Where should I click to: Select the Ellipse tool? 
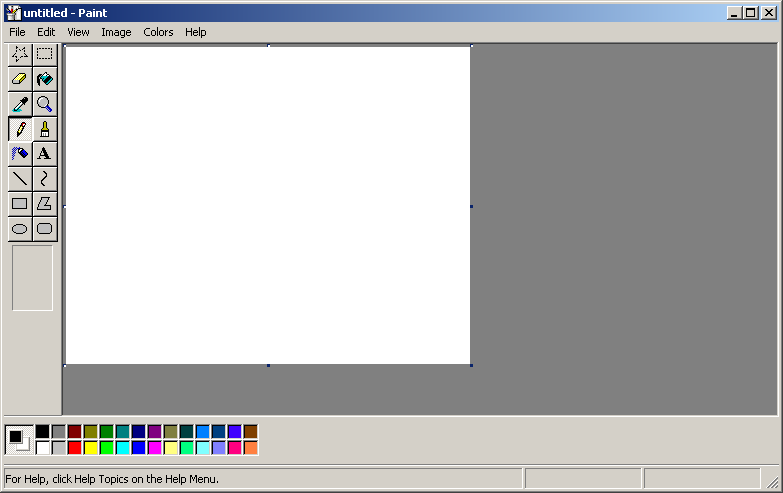(19, 229)
